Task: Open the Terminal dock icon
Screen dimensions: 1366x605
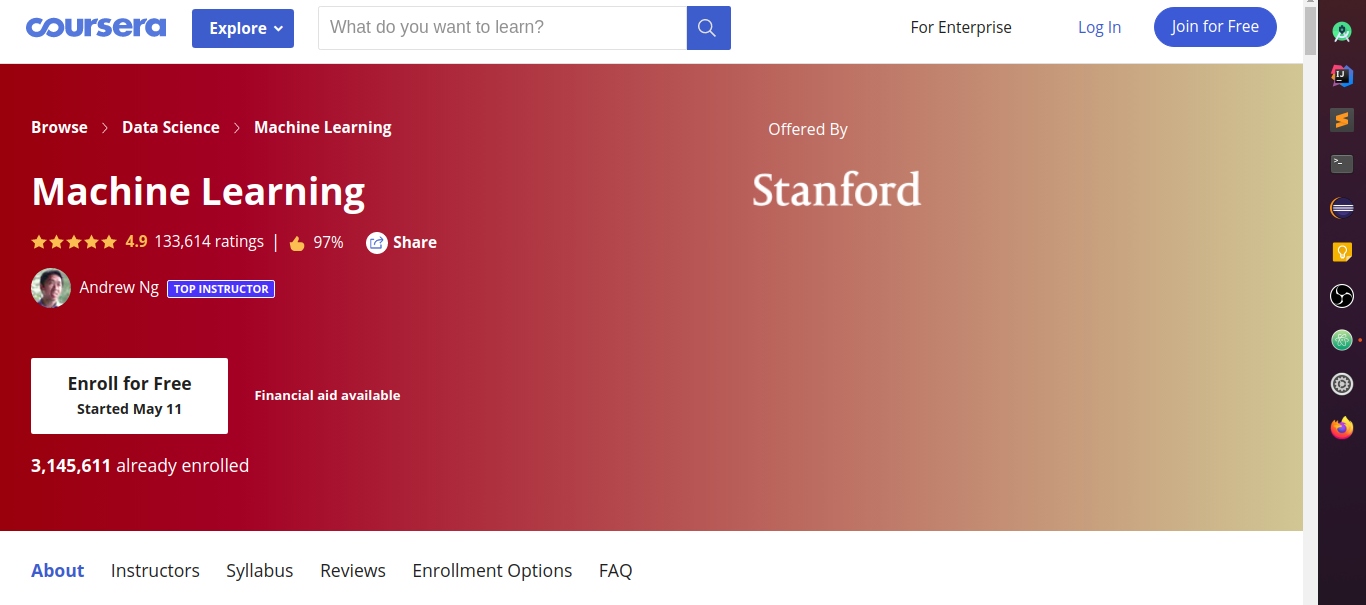Action: pyautogui.click(x=1342, y=164)
